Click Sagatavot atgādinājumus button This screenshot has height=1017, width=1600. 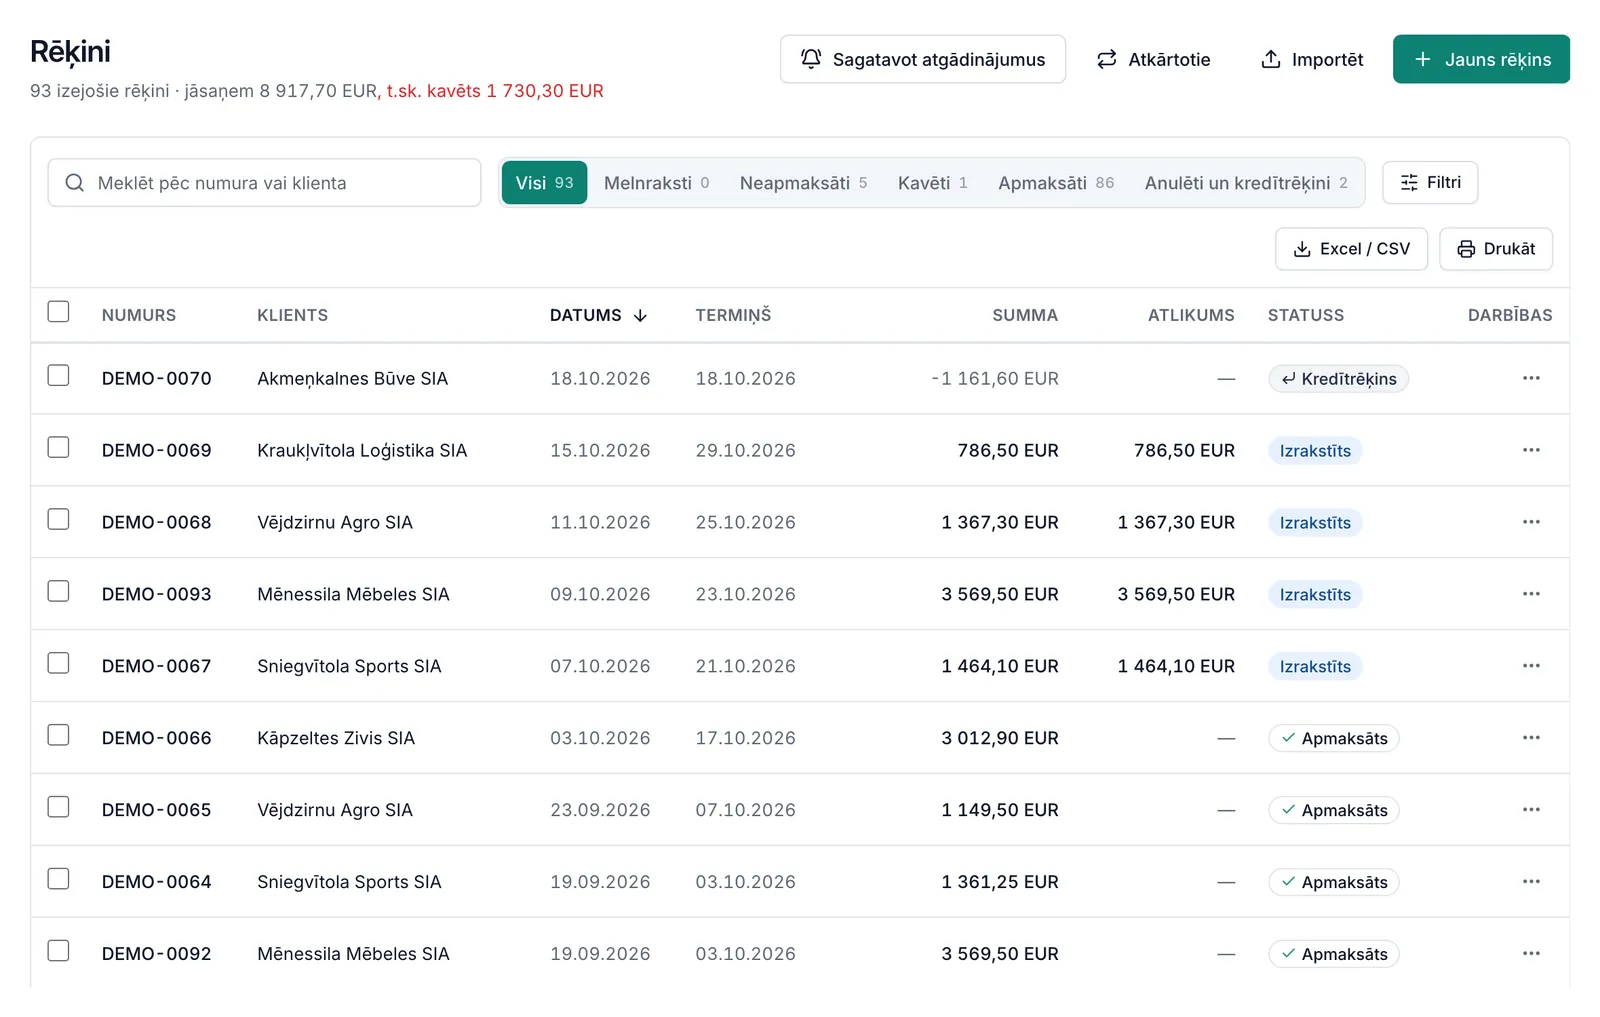click(923, 59)
